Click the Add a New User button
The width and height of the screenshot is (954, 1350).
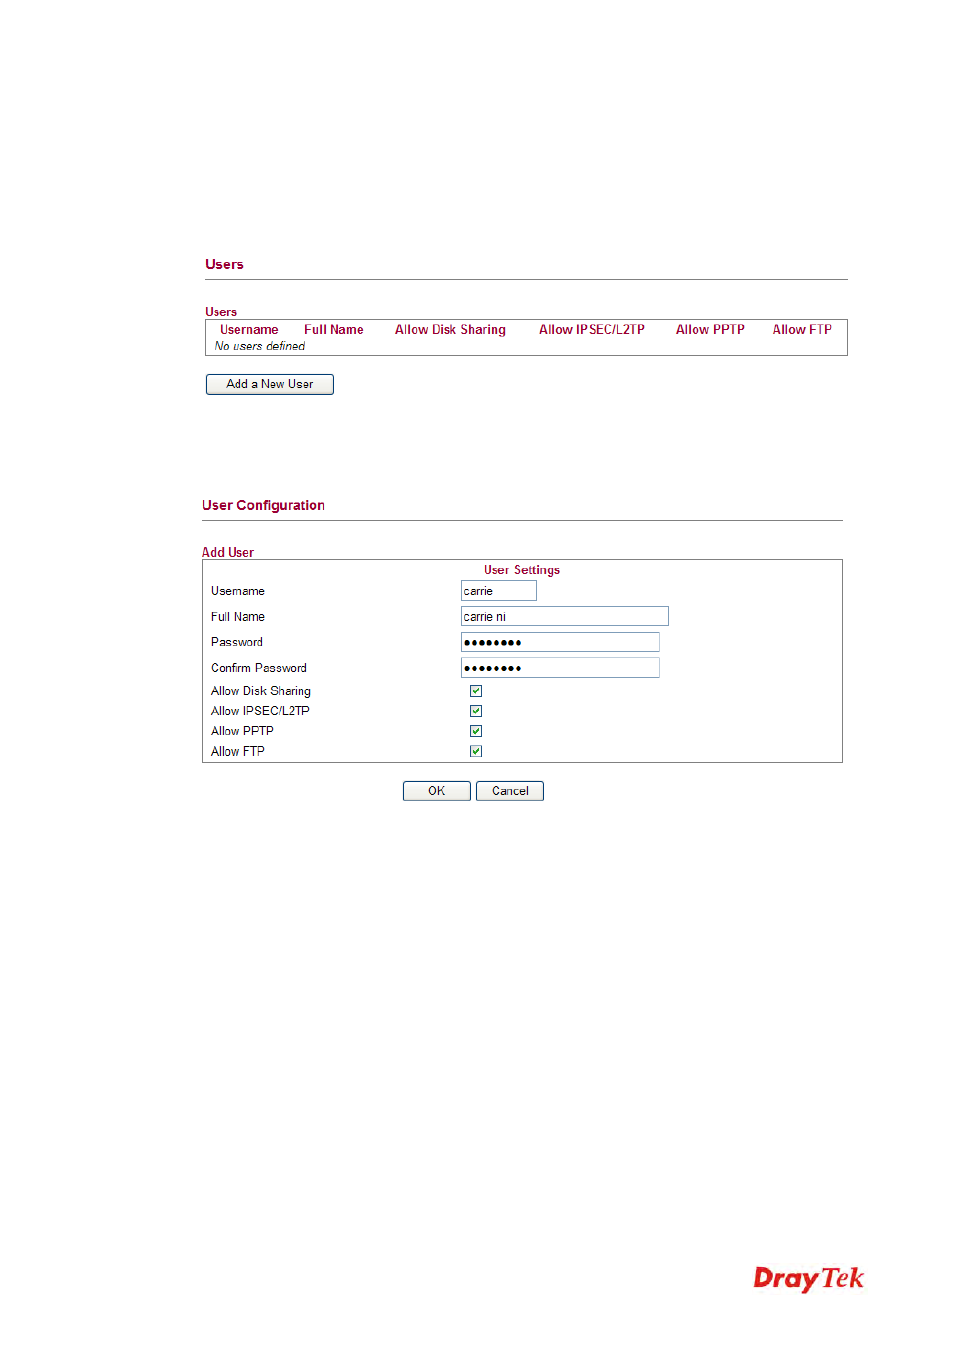[x=270, y=384]
